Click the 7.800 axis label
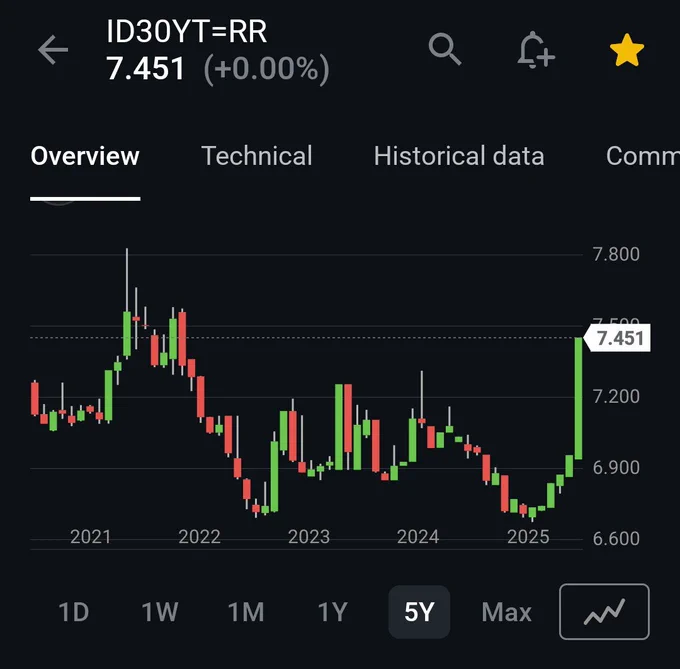Image resolution: width=680 pixels, height=669 pixels. click(616, 254)
